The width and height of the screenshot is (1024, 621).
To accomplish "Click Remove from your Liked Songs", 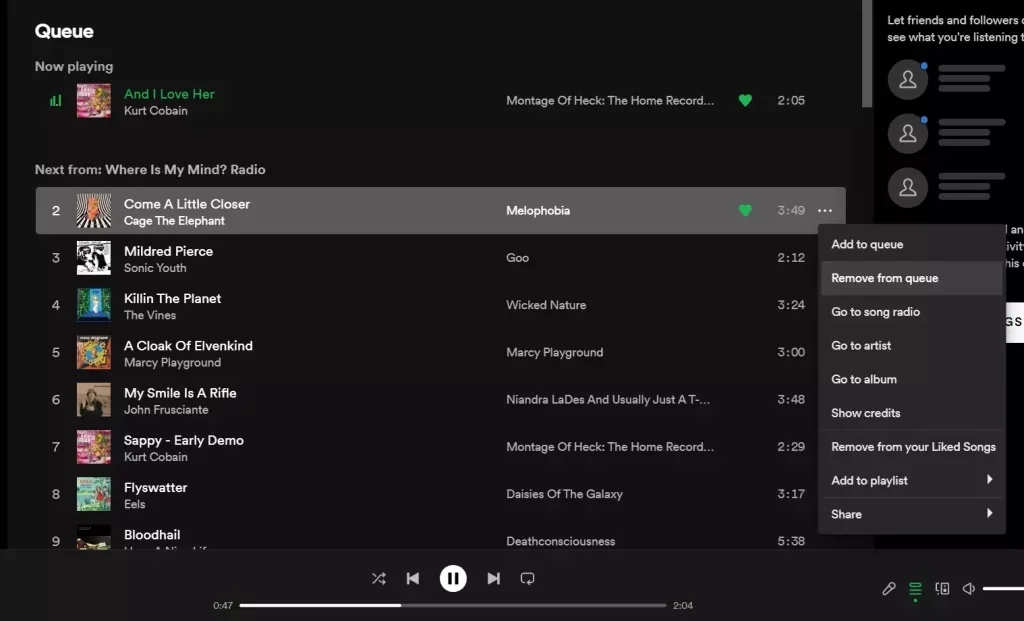I will pyautogui.click(x=912, y=447).
